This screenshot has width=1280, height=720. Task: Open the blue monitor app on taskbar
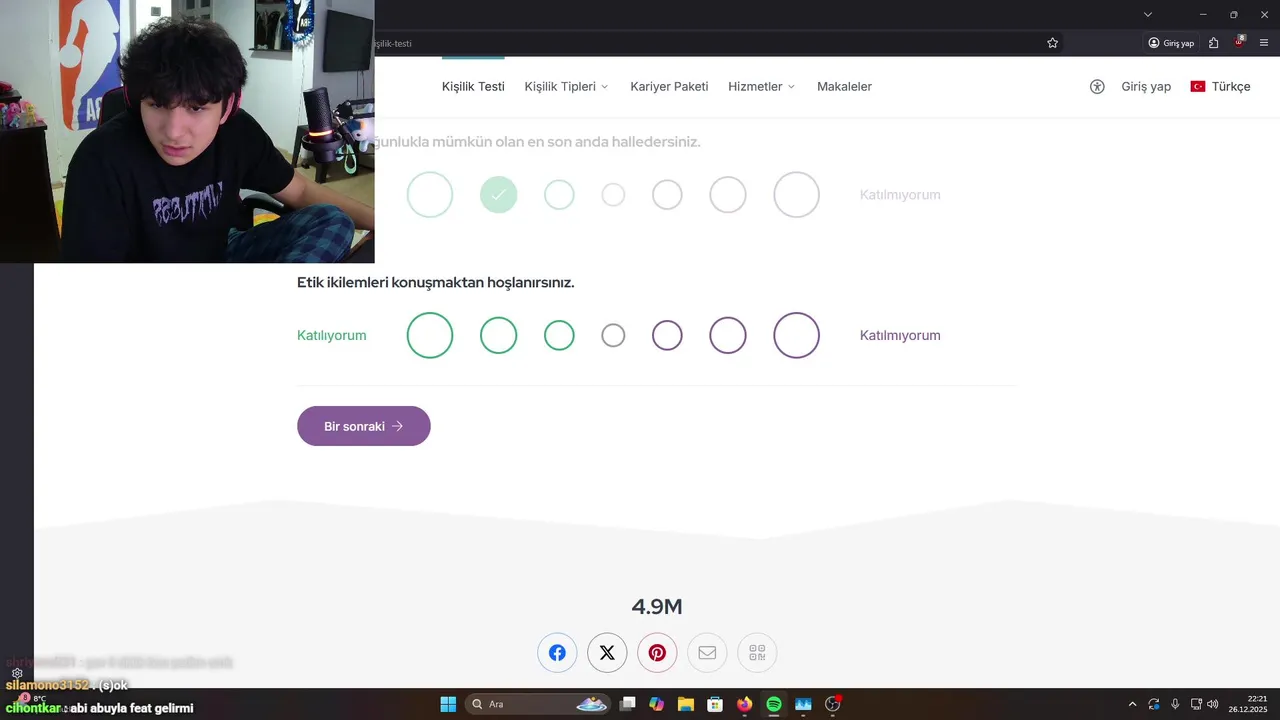point(803,704)
